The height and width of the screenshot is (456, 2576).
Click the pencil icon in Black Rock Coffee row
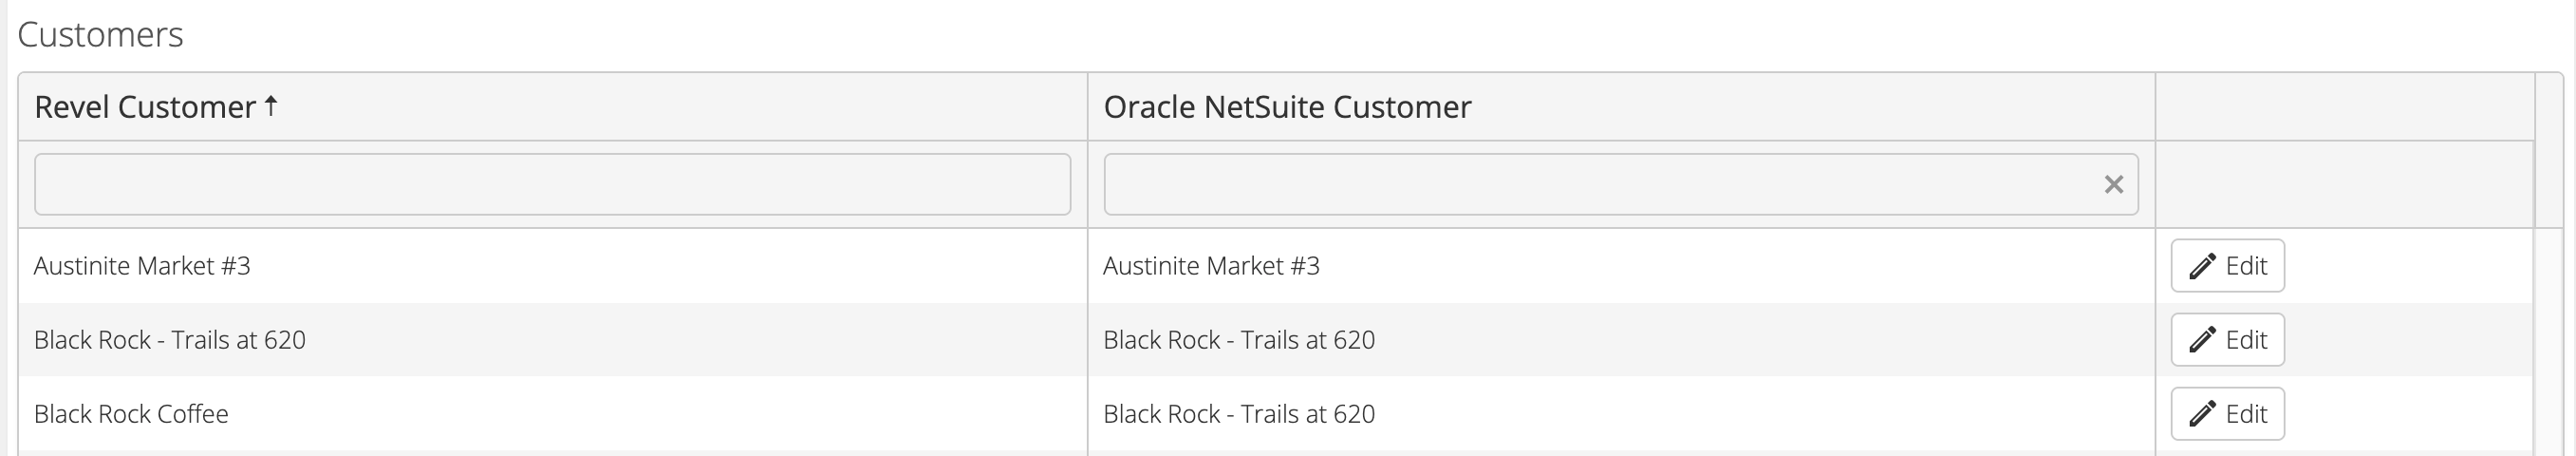2202,414
